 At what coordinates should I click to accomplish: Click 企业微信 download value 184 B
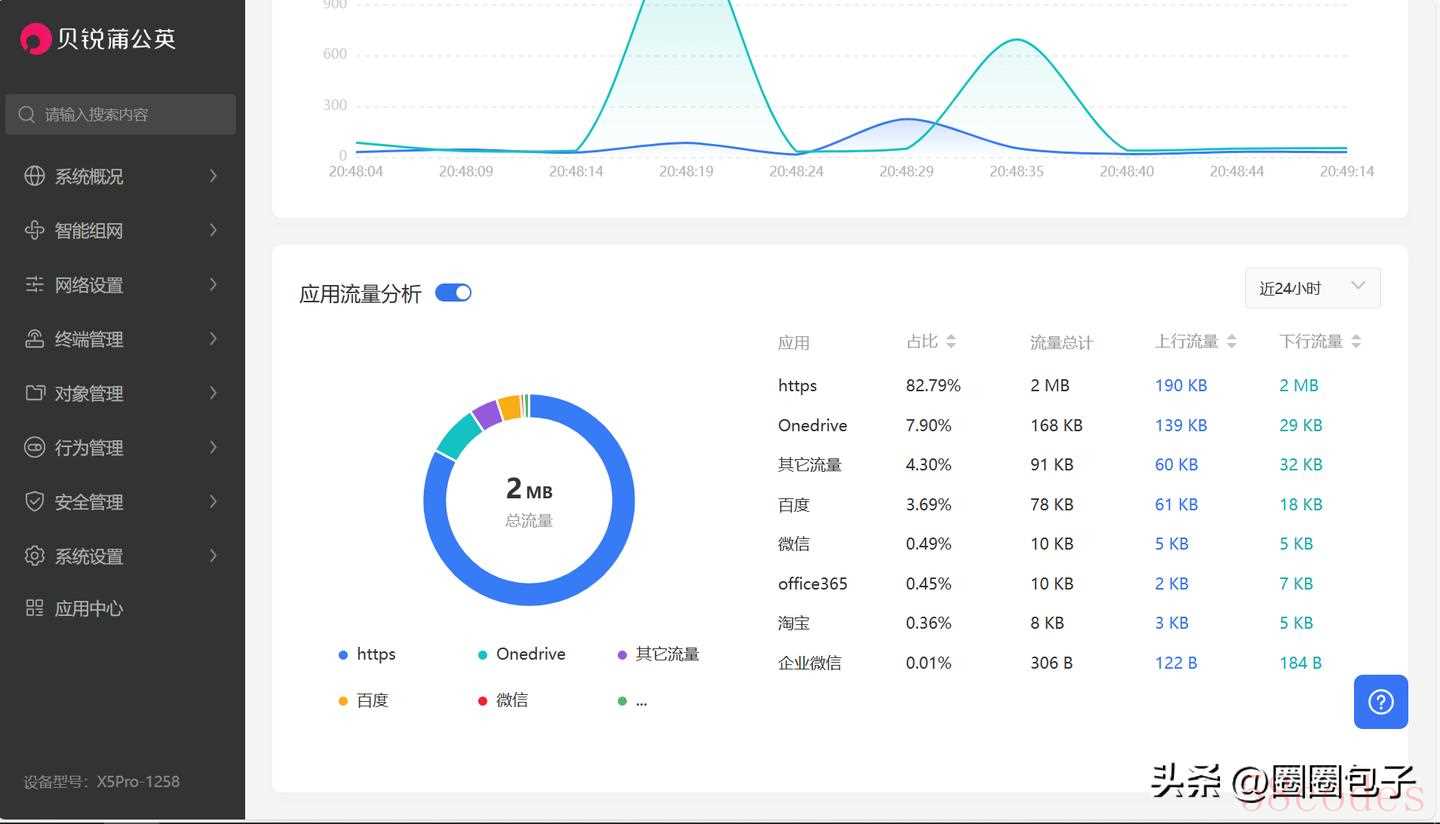(x=1300, y=662)
